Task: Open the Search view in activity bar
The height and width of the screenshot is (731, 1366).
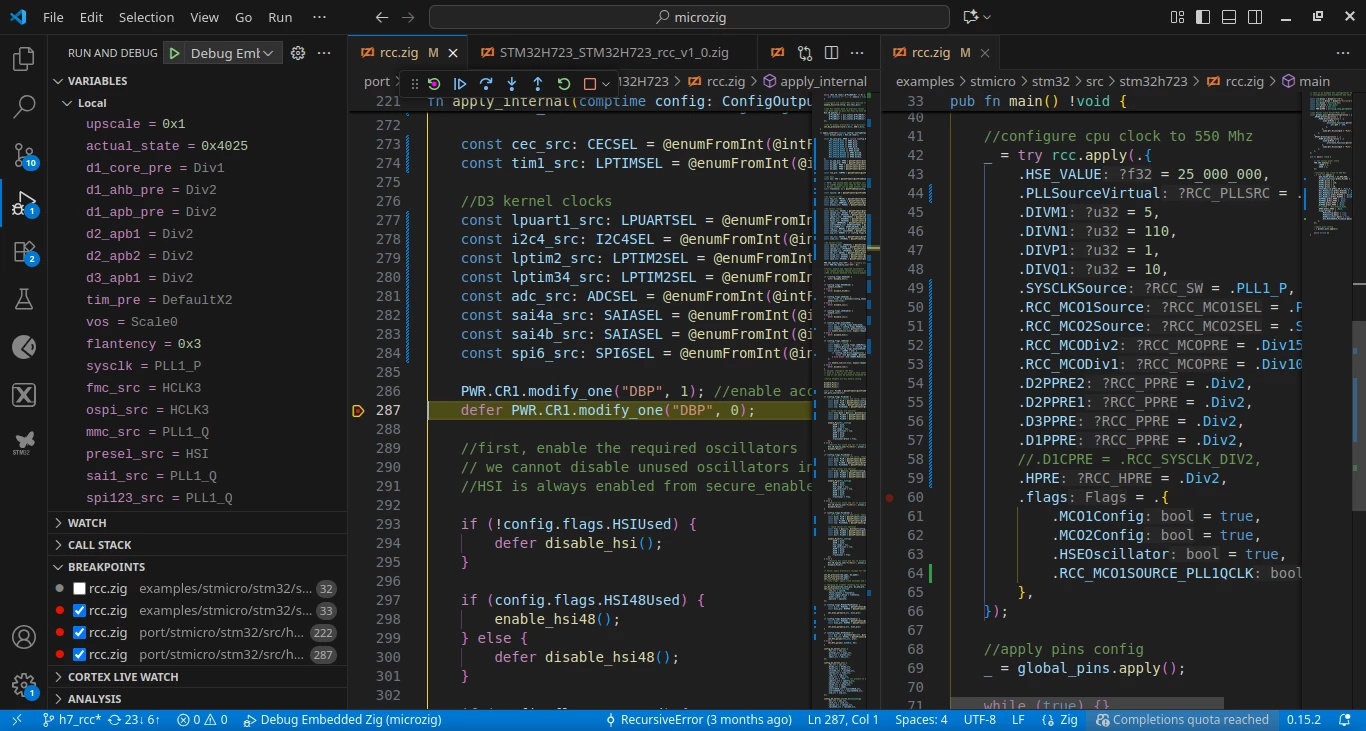Action: (x=24, y=107)
